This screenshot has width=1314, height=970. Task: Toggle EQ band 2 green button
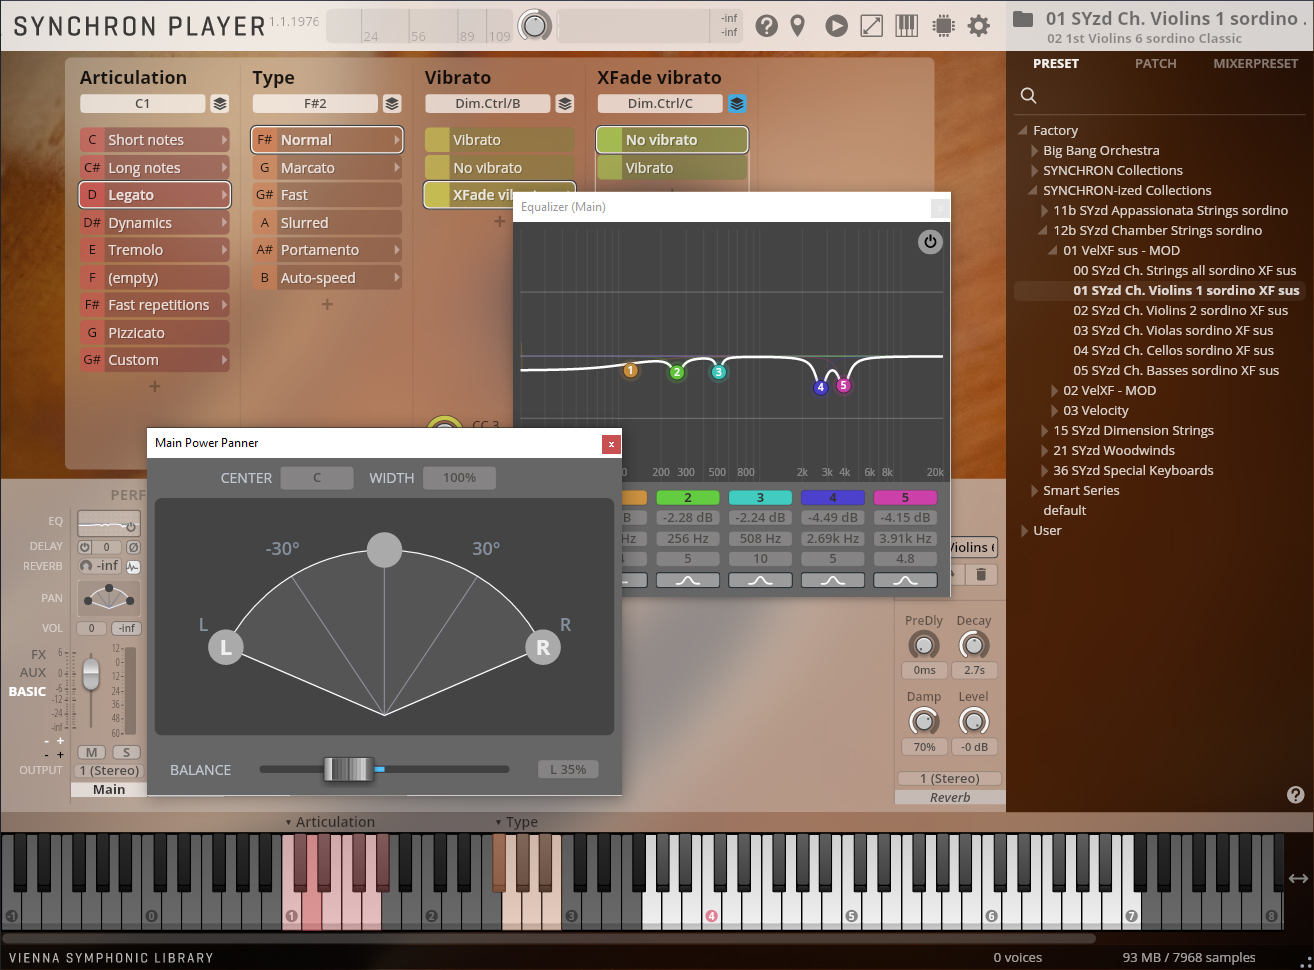(688, 497)
